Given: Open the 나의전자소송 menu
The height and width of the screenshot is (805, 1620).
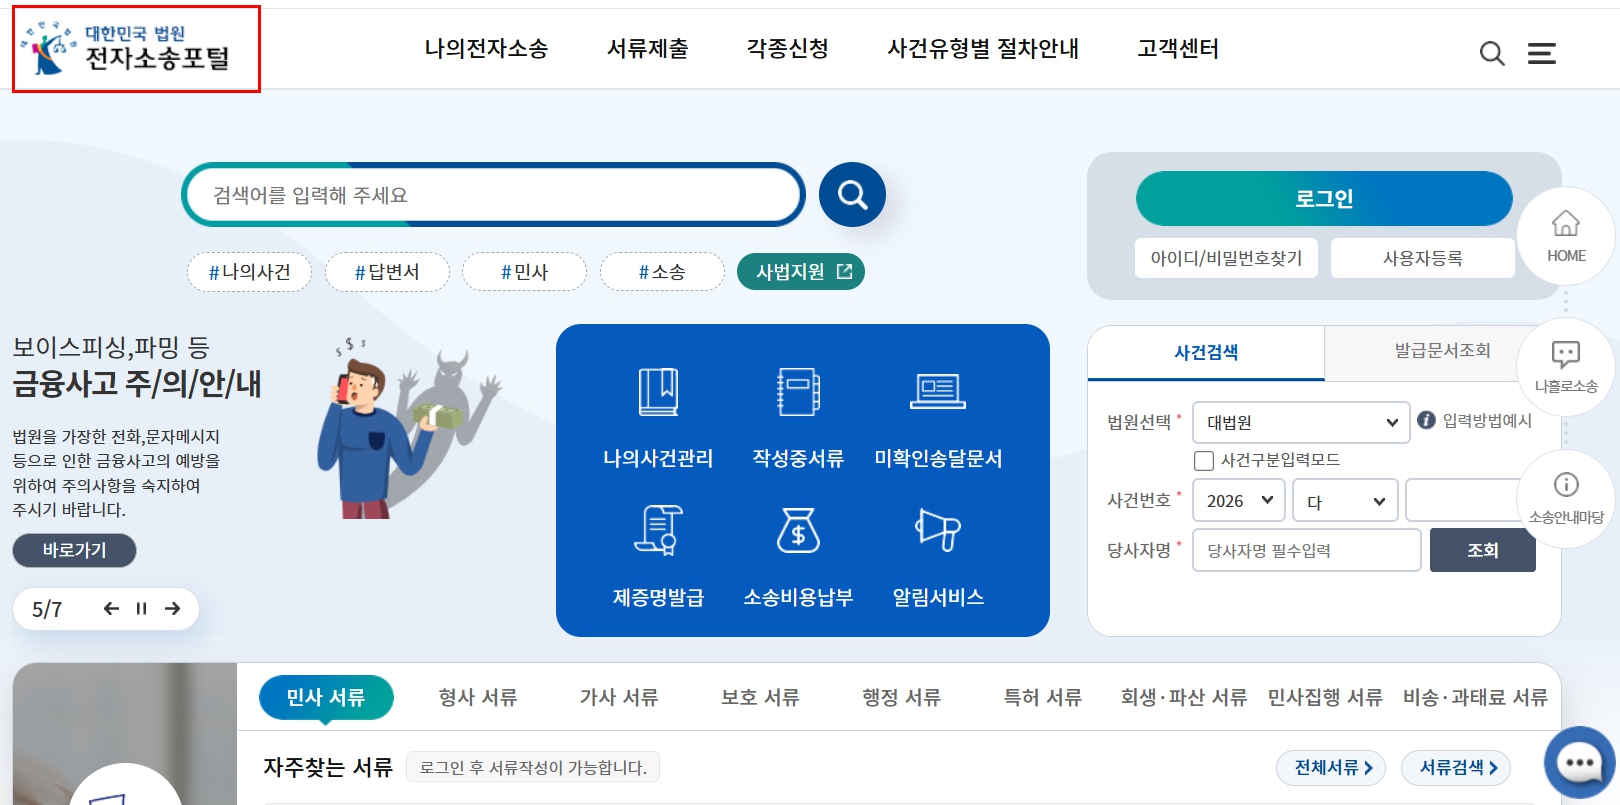Looking at the screenshot, I should coord(486,49).
